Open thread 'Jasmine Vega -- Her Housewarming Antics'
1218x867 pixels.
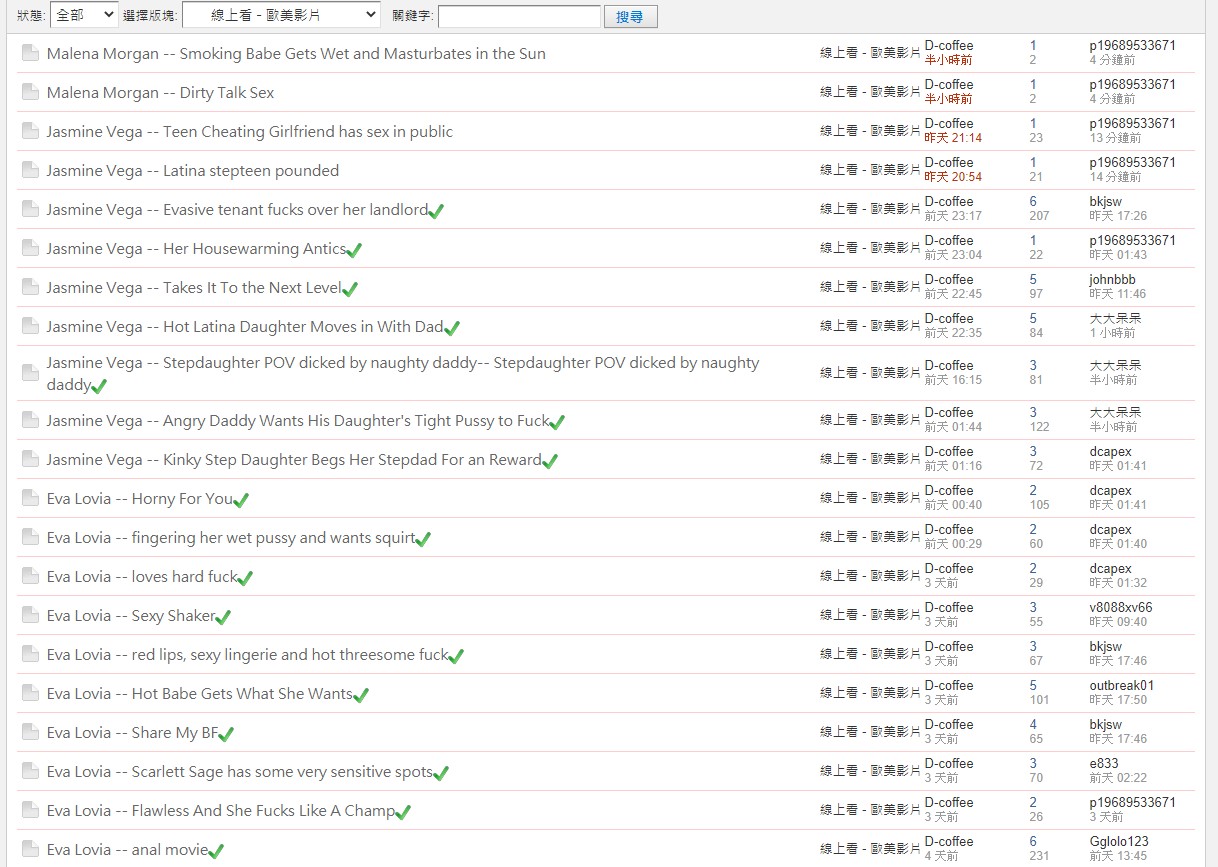196,248
